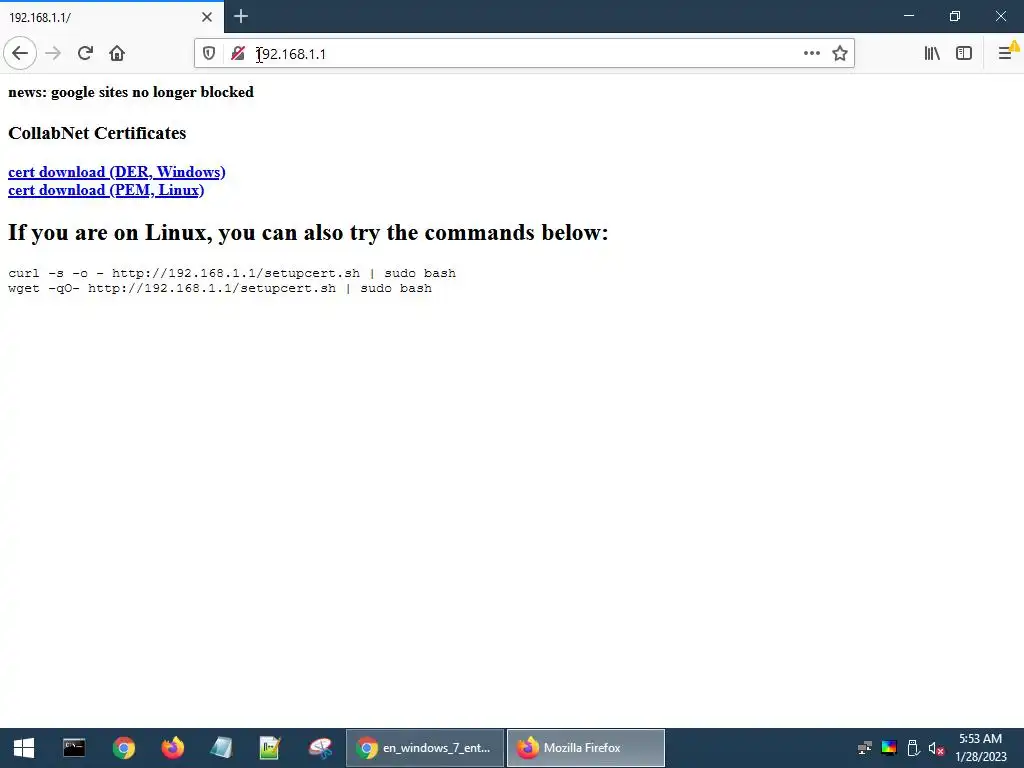Screen dimensions: 1024x768
Task: Open the Firefox home page
Action: tap(117, 53)
